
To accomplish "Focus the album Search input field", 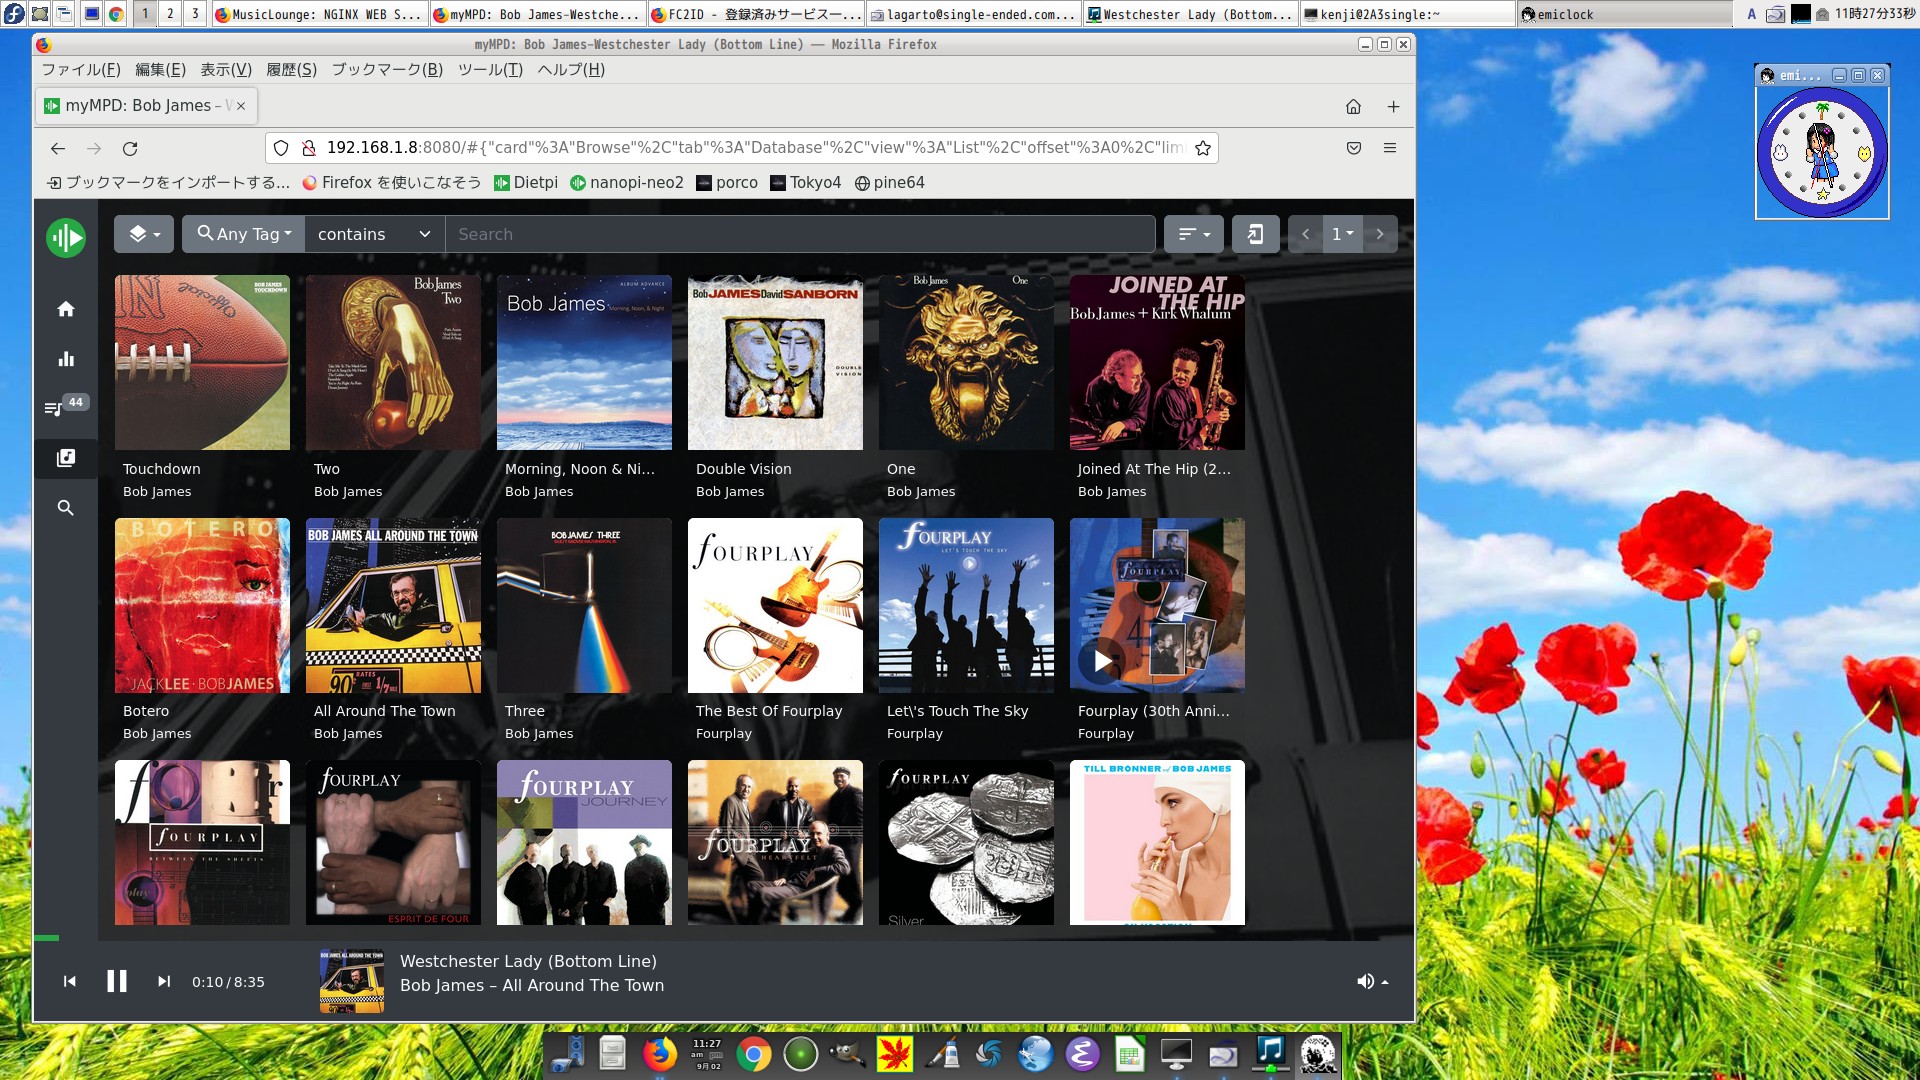I will [800, 234].
